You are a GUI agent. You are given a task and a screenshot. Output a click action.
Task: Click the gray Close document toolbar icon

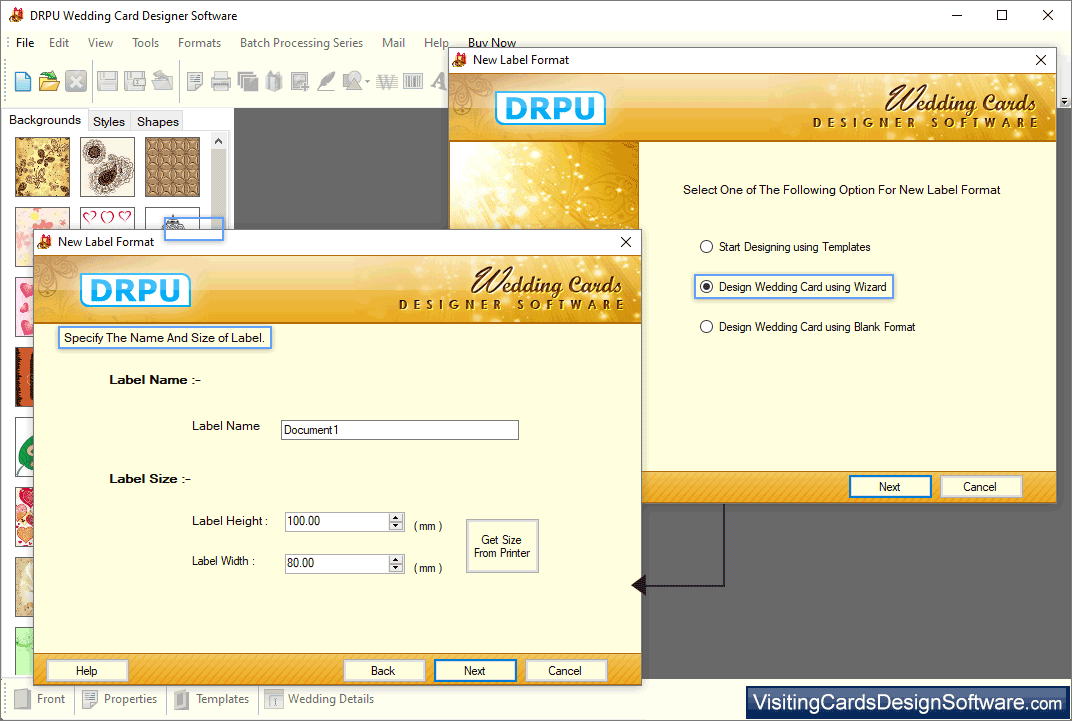(x=76, y=81)
